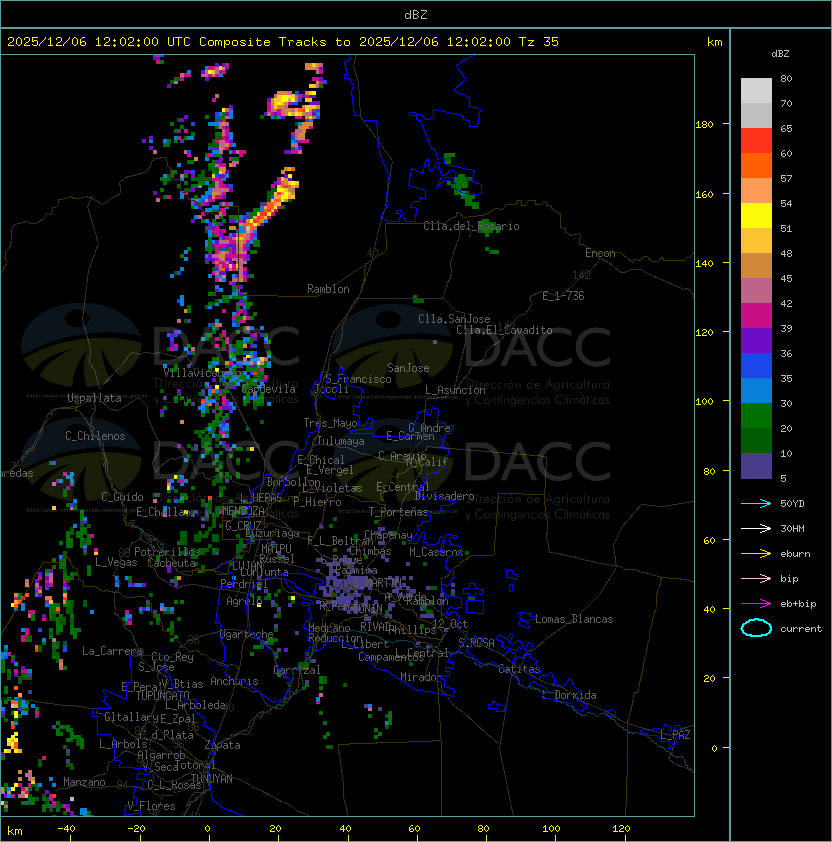Click the 'Clla.SanJose' map label
Image resolution: width=832 pixels, height=842 pixels.
(x=454, y=319)
